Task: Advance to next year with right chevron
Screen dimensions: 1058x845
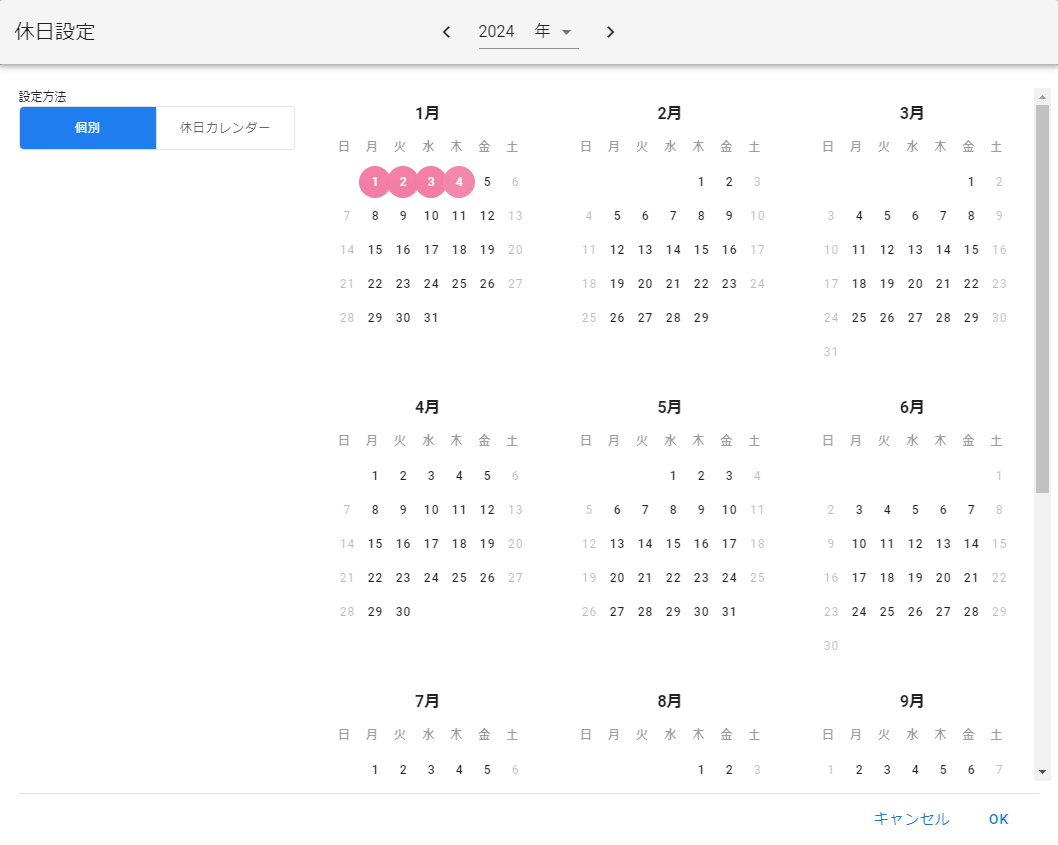Action: pyautogui.click(x=610, y=32)
